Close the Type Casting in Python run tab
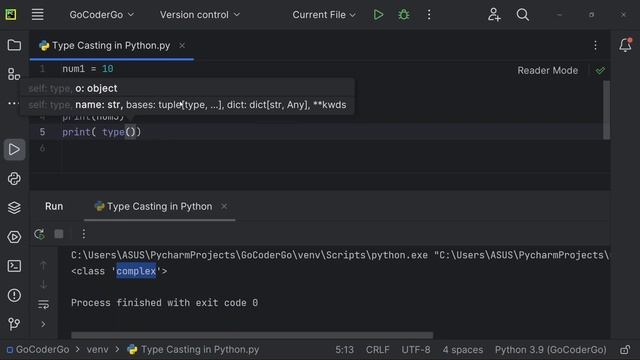Image resolution: width=640 pixels, height=360 pixels. coord(224,206)
